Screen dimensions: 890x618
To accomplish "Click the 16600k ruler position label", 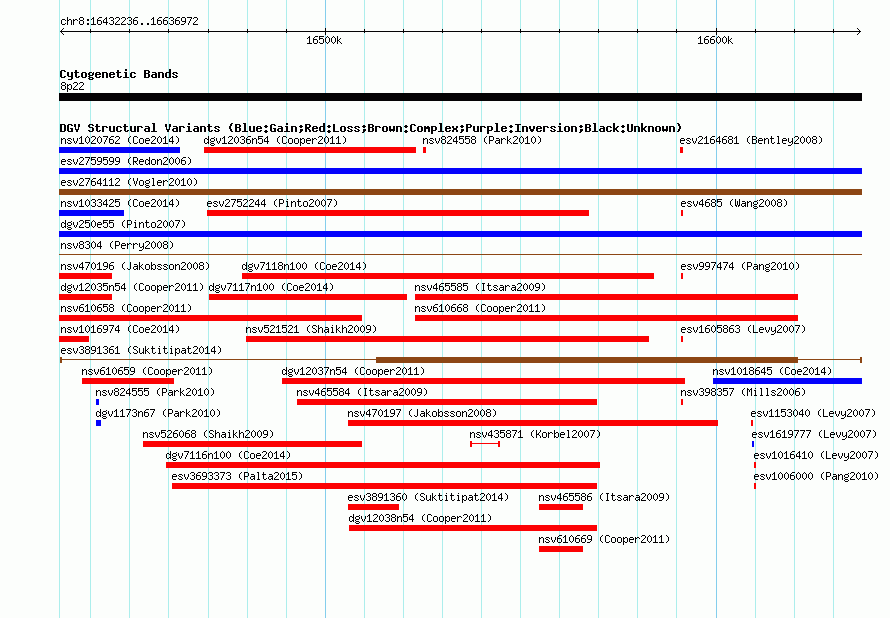I will (x=715, y=40).
